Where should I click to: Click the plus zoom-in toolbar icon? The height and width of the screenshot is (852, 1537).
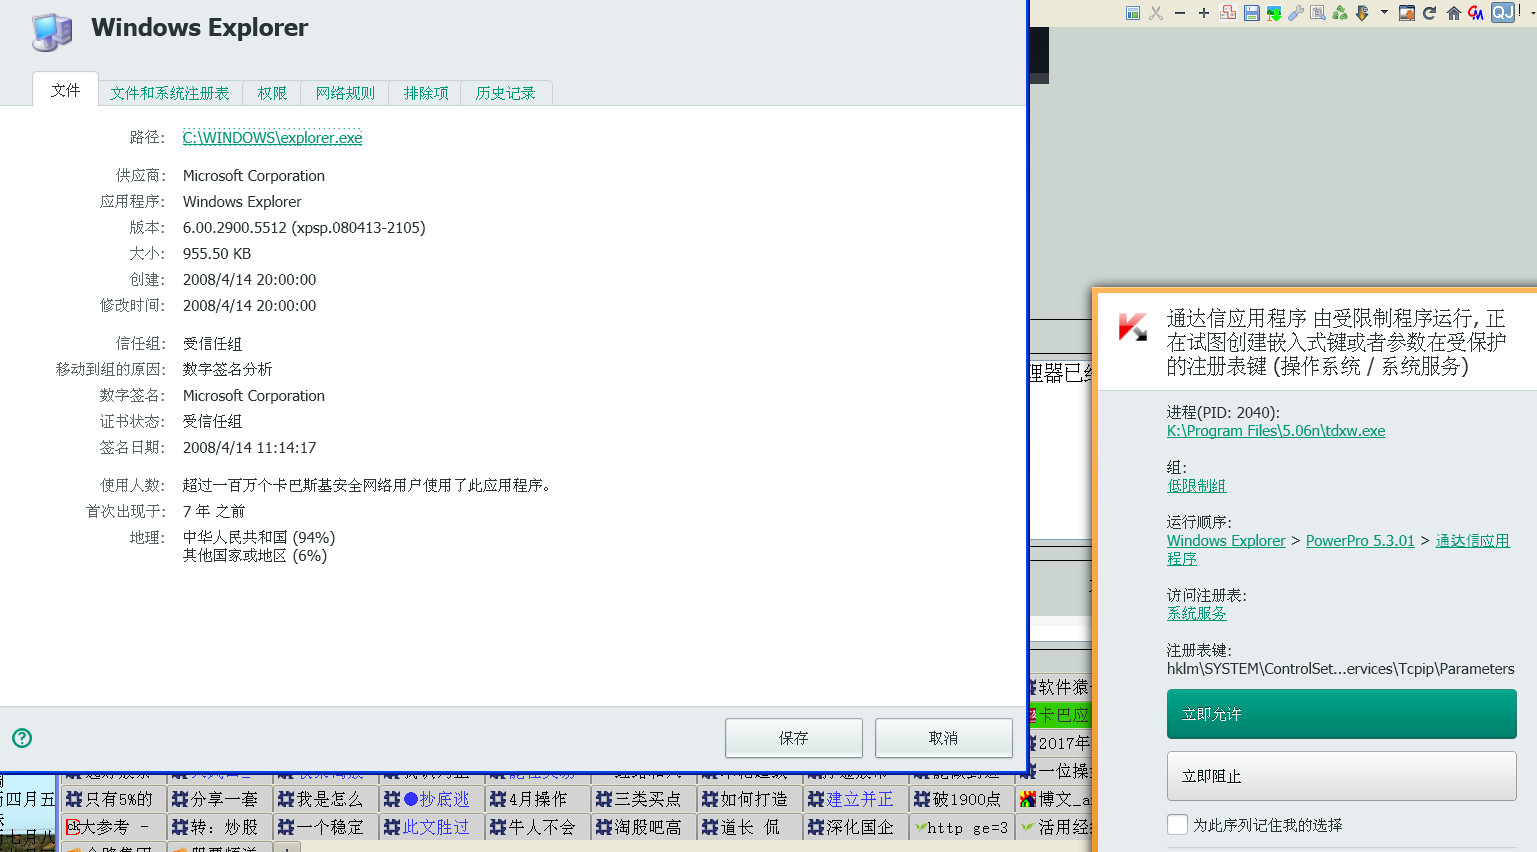[x=1204, y=13]
